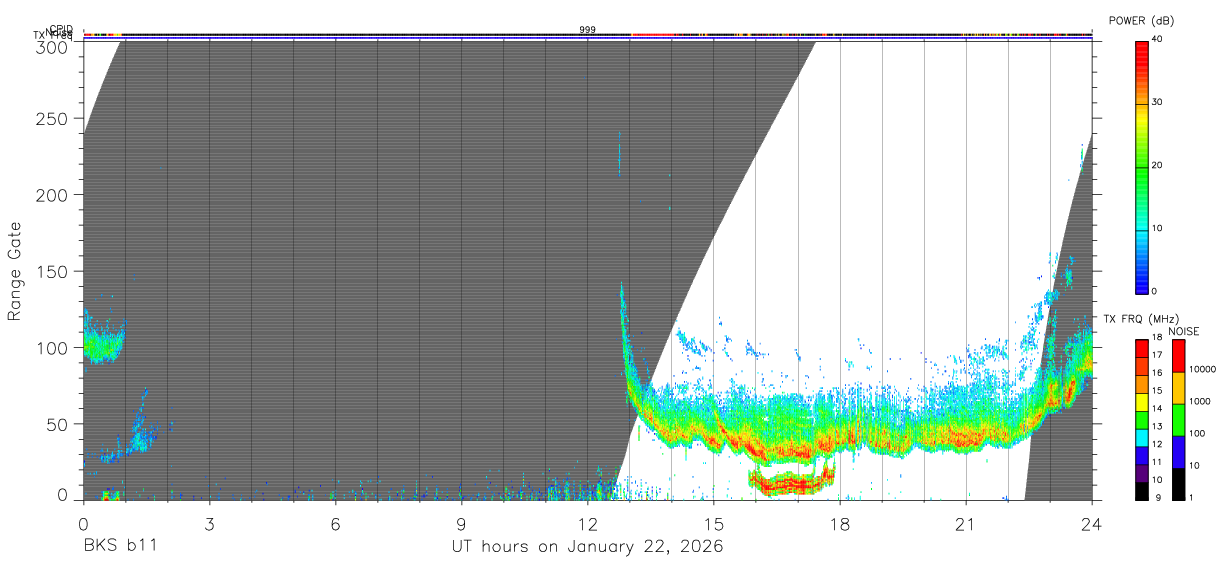Pick the blue NOISE swatch above 10
This screenshot has width=1228, height=567.
tap(1178, 452)
